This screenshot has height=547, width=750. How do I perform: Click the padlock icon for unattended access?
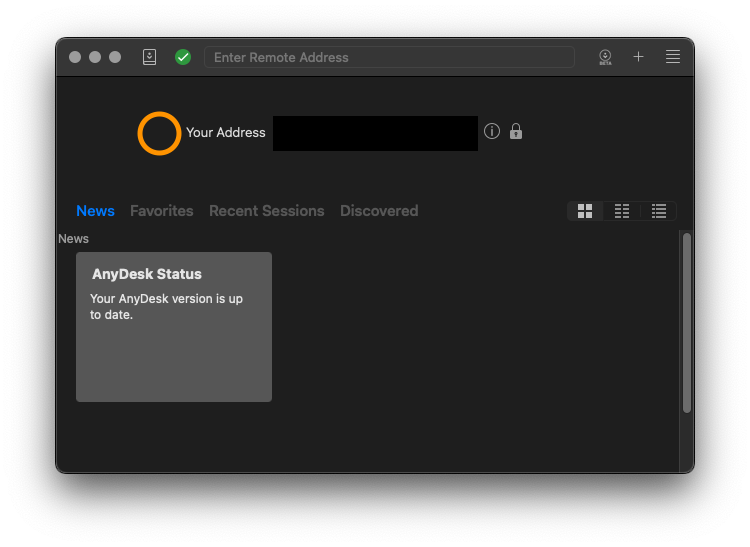[x=516, y=131]
